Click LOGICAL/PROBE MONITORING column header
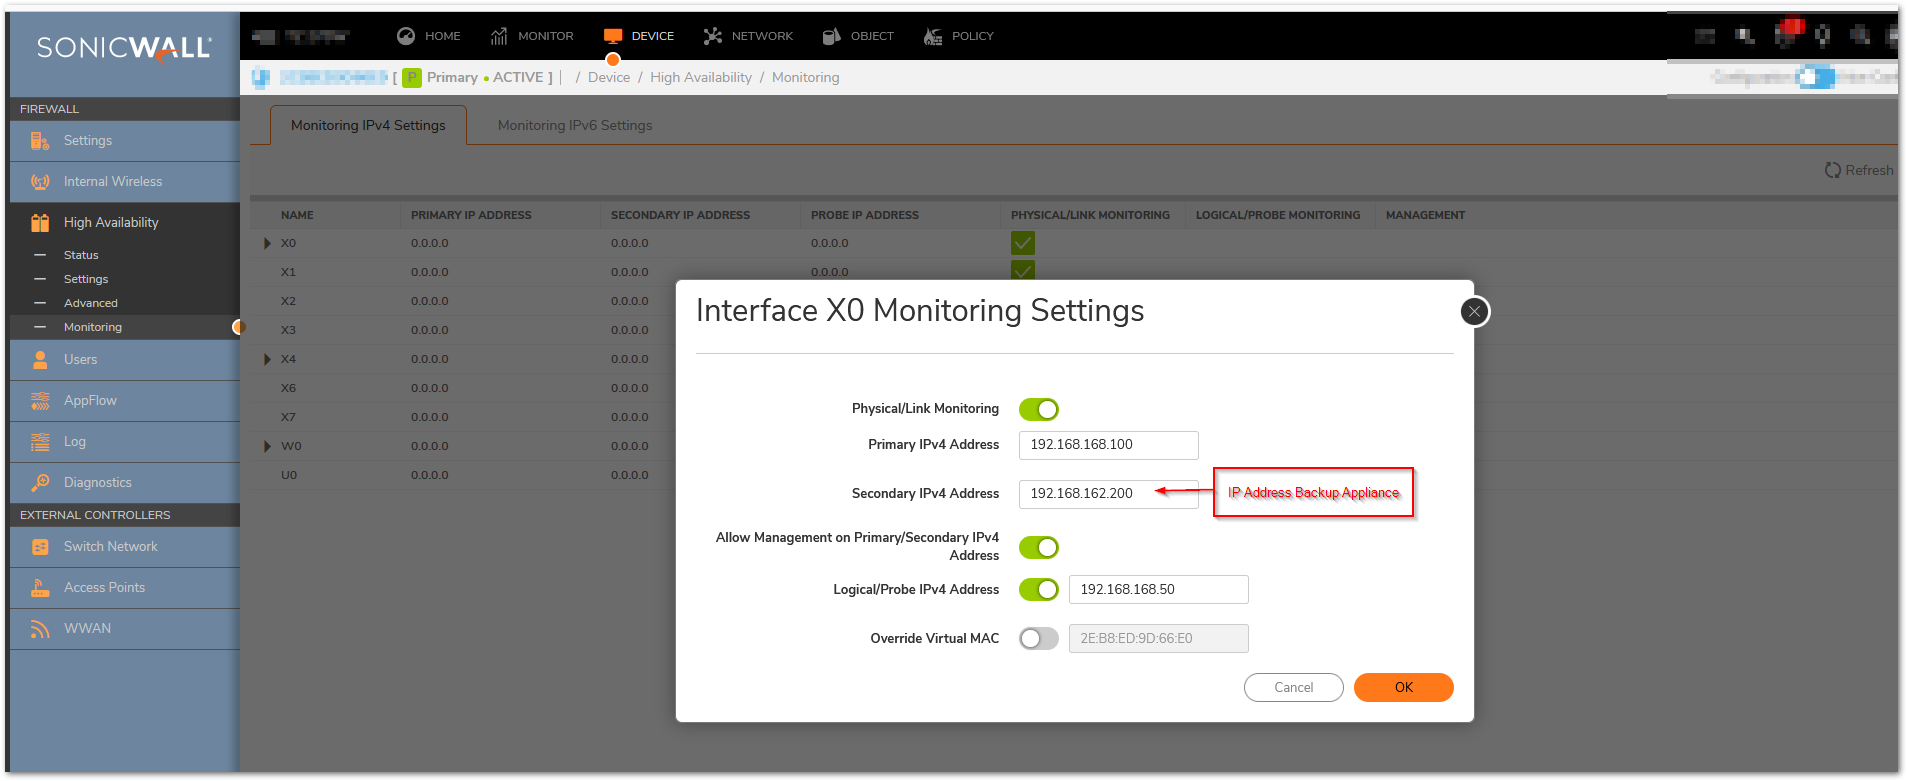 click(x=1278, y=215)
